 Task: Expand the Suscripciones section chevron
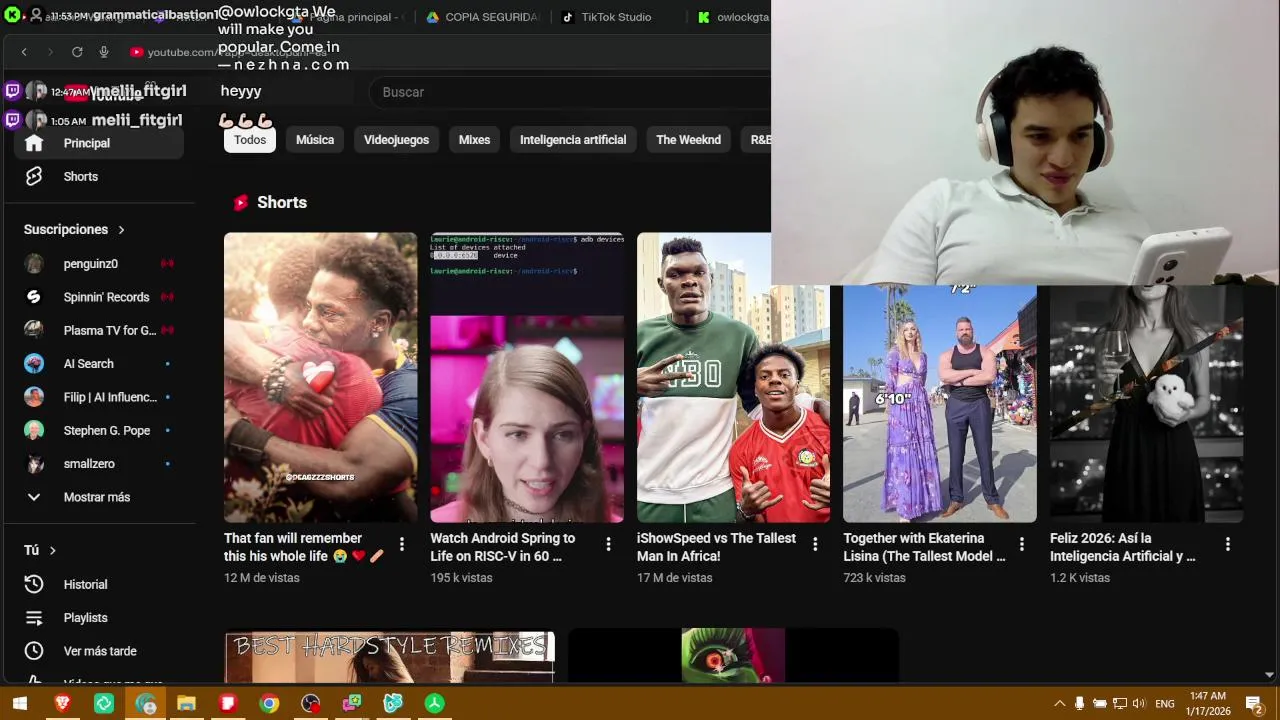coord(121,230)
